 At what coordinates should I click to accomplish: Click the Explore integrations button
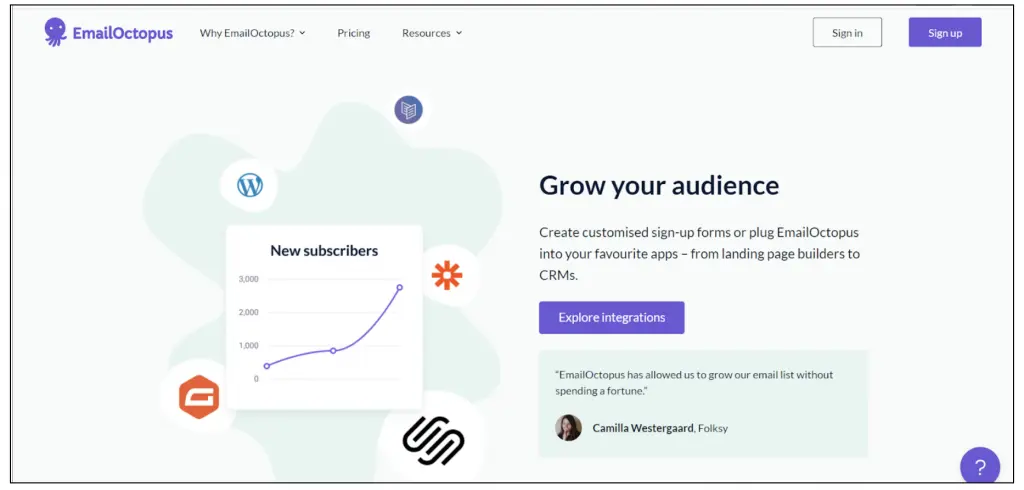[611, 318]
